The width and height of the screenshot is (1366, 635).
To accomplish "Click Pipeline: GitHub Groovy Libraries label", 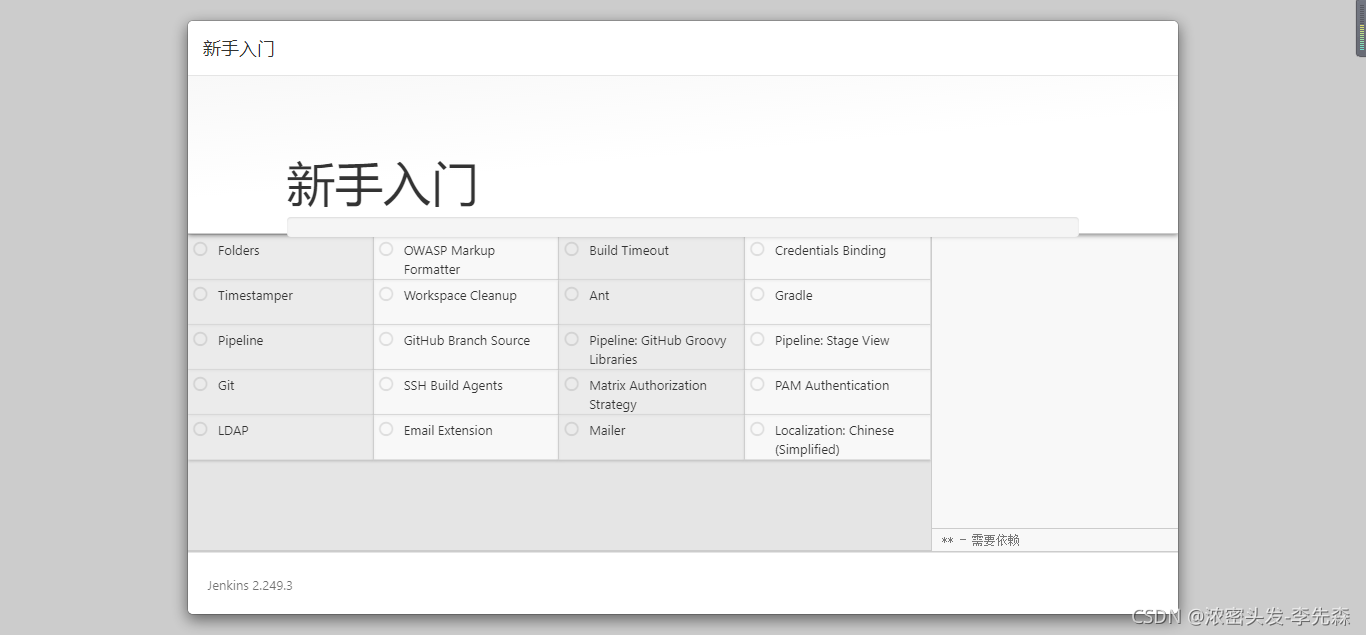I will click(658, 350).
